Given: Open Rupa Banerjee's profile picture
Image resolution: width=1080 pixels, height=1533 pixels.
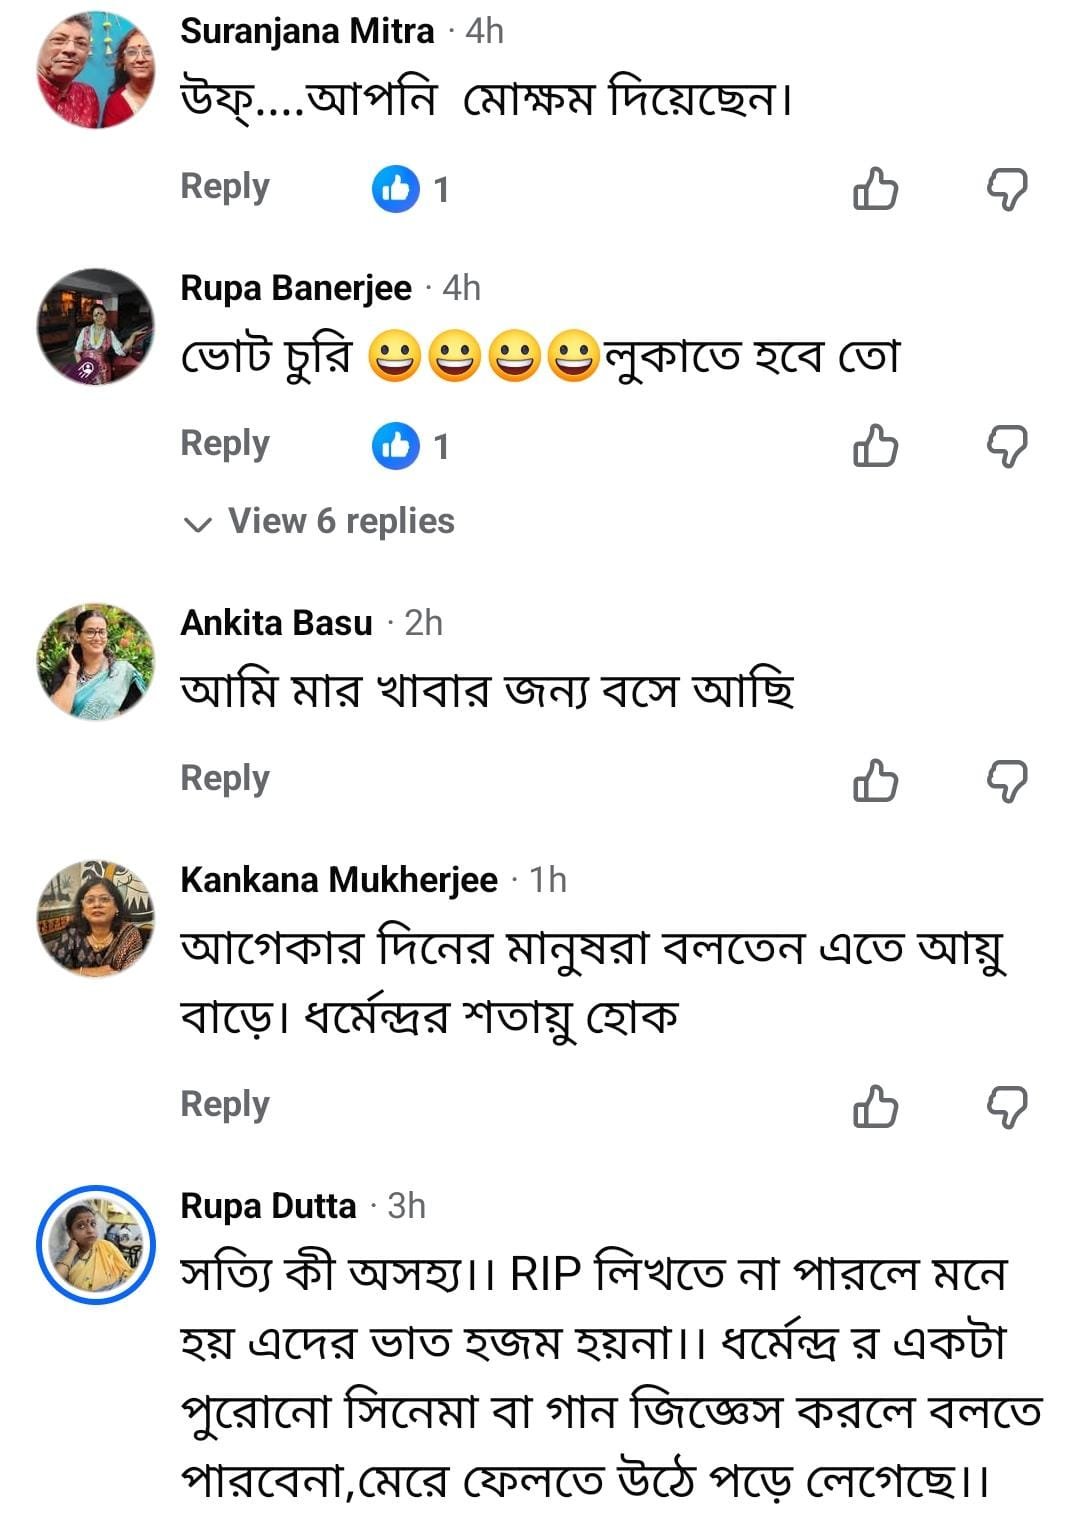Looking at the screenshot, I should [96, 326].
